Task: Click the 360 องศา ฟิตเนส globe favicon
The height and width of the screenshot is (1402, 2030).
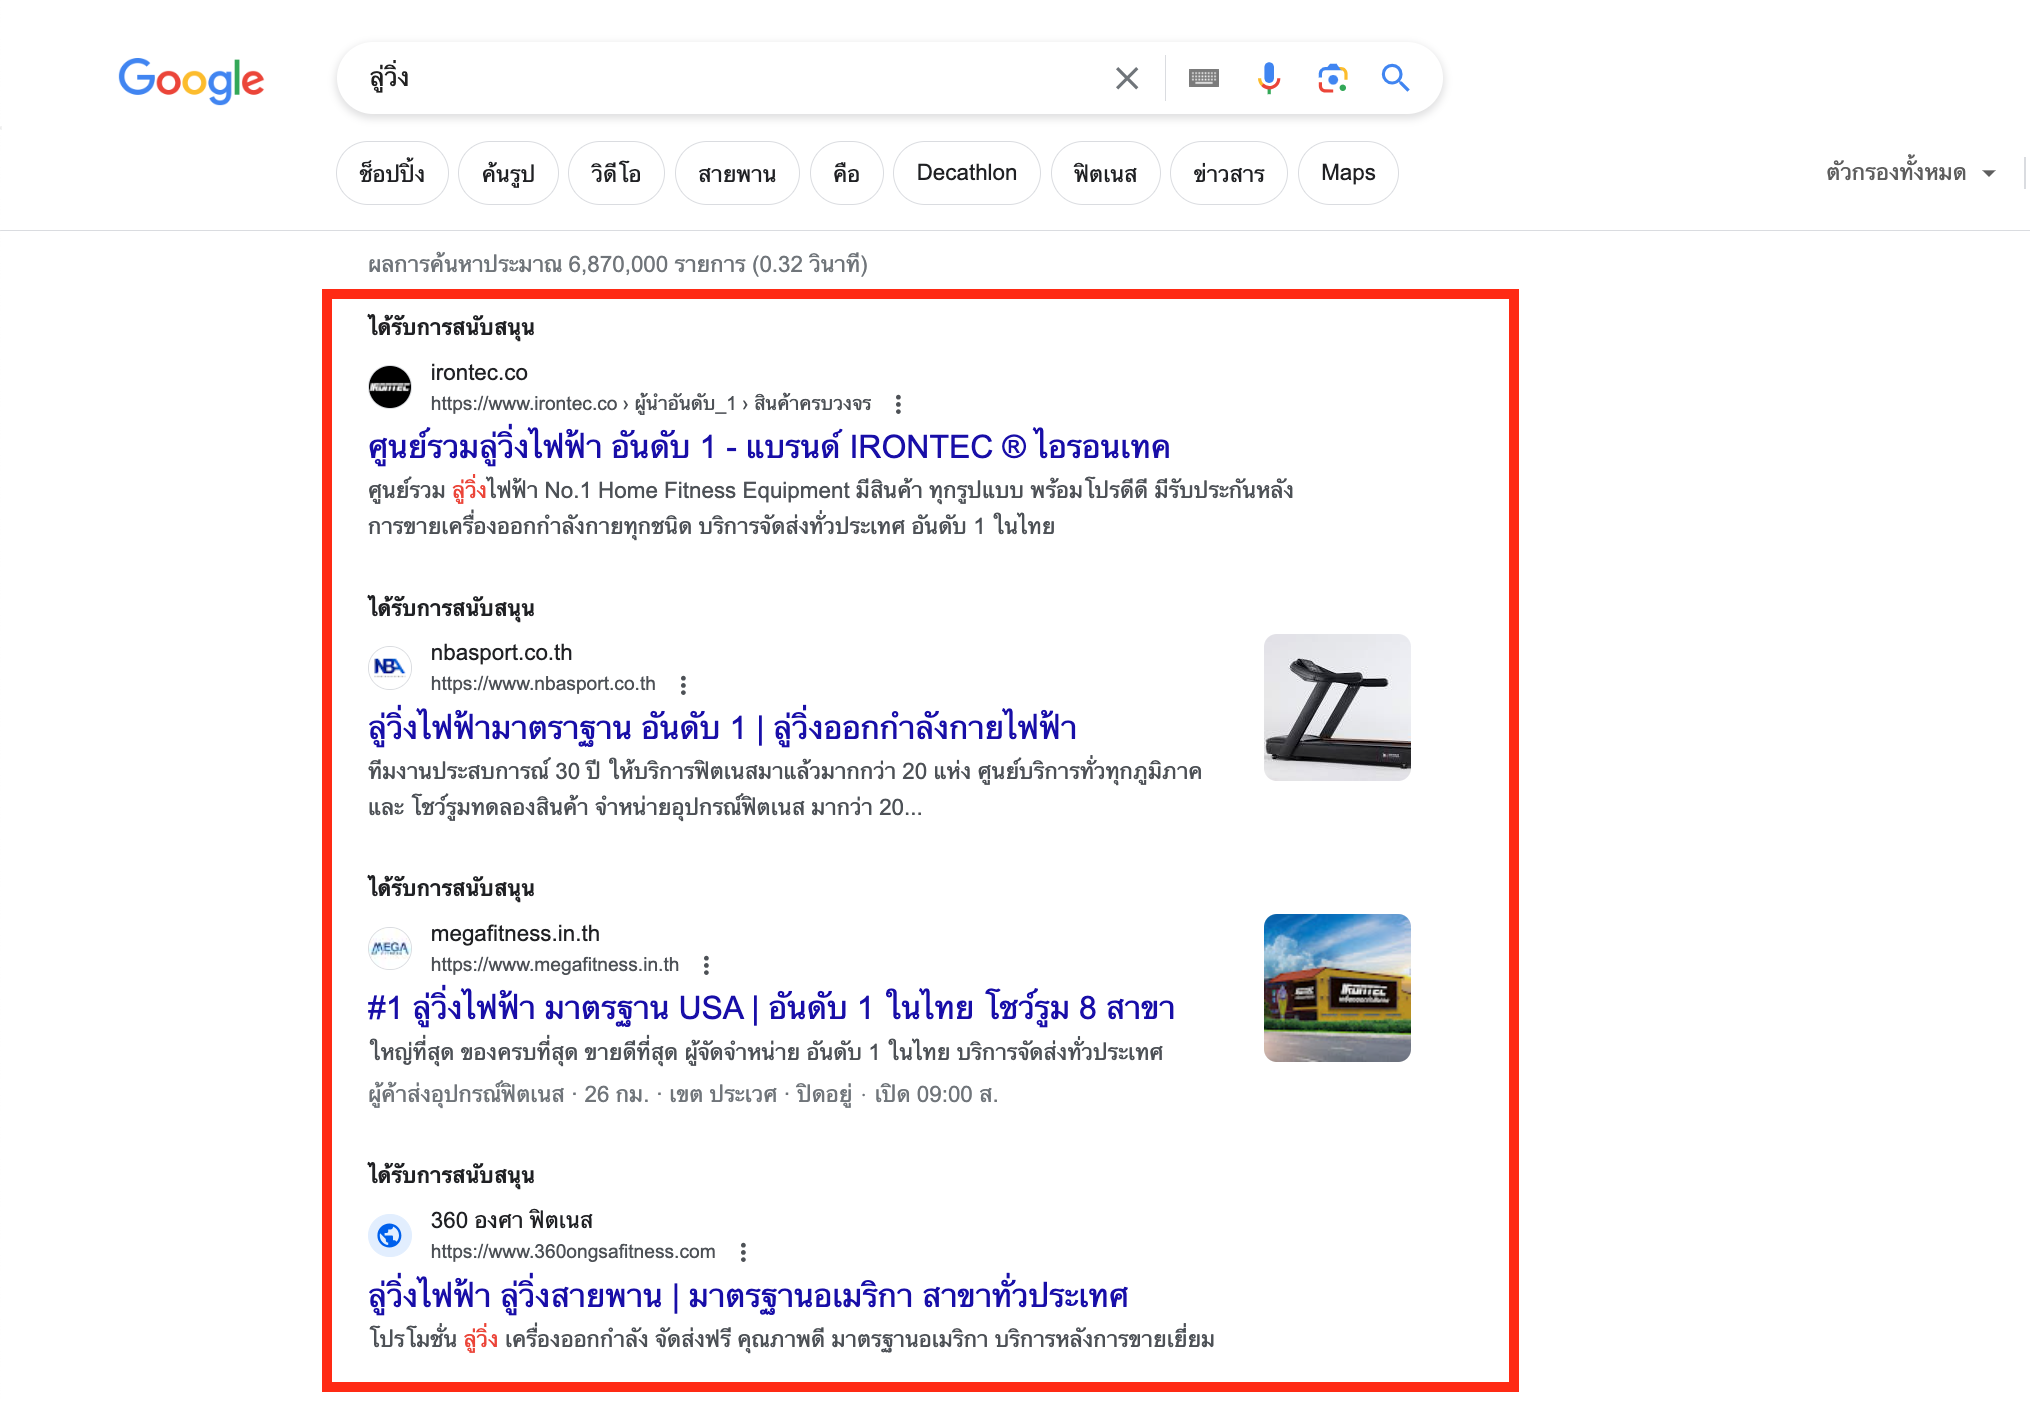Action: pos(390,1235)
